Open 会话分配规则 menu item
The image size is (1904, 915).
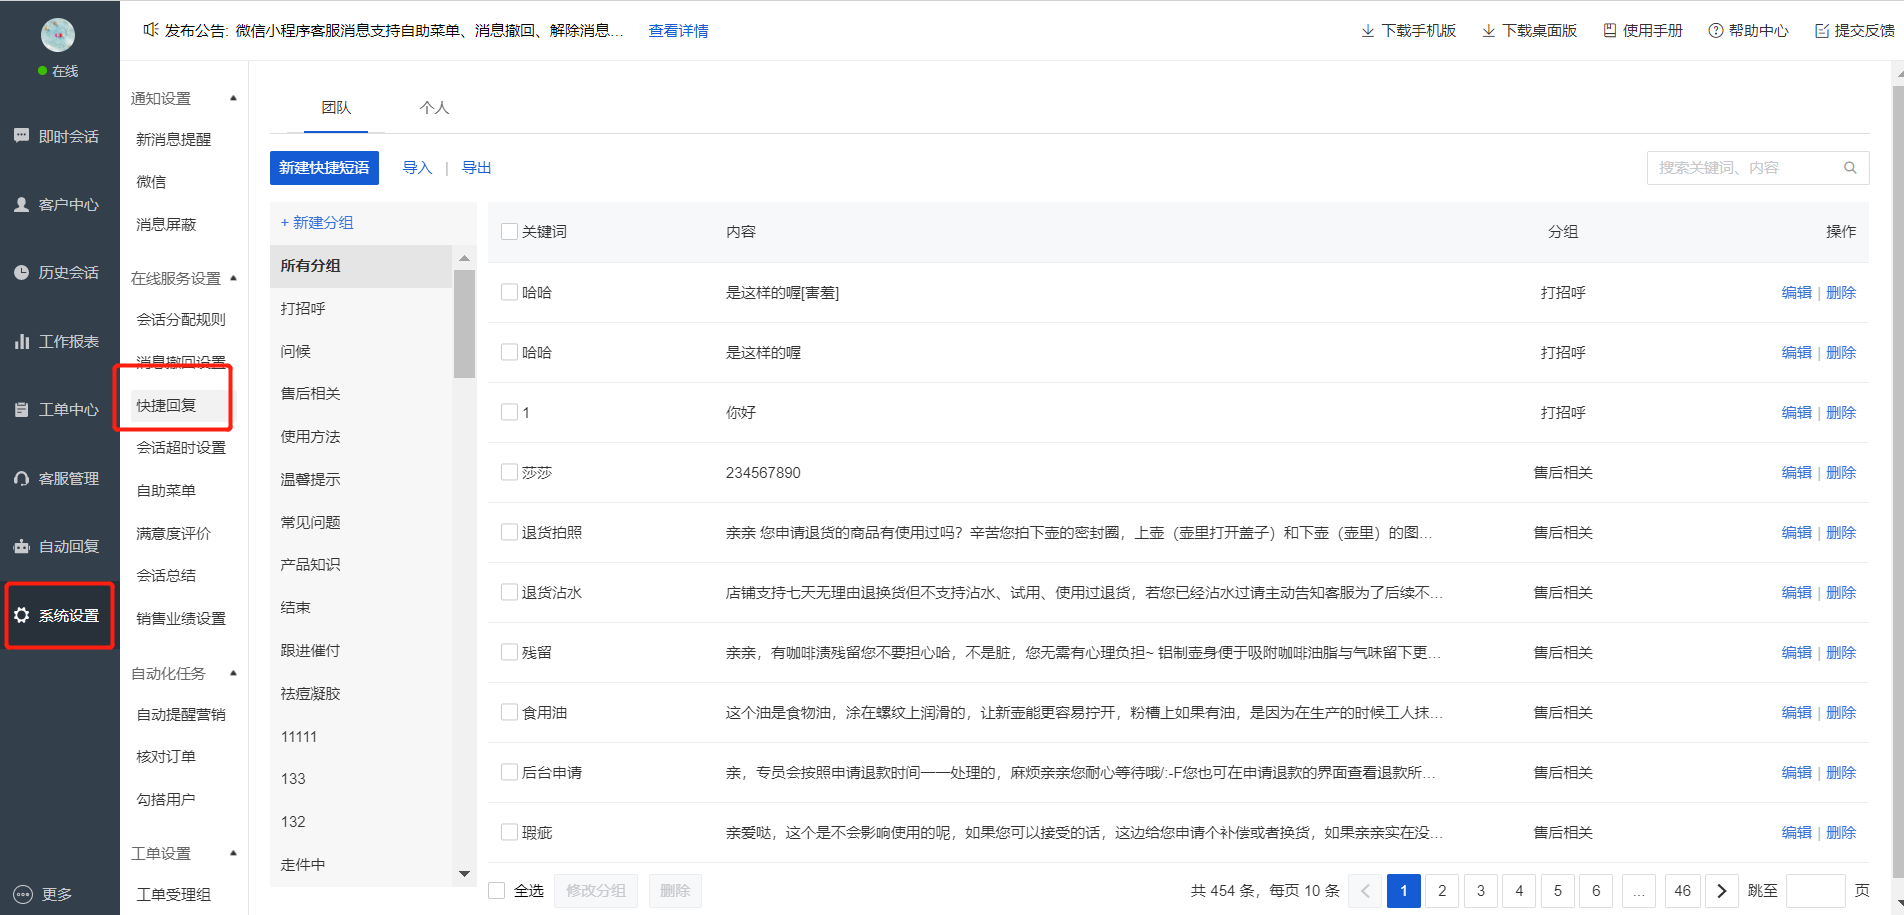tap(181, 319)
